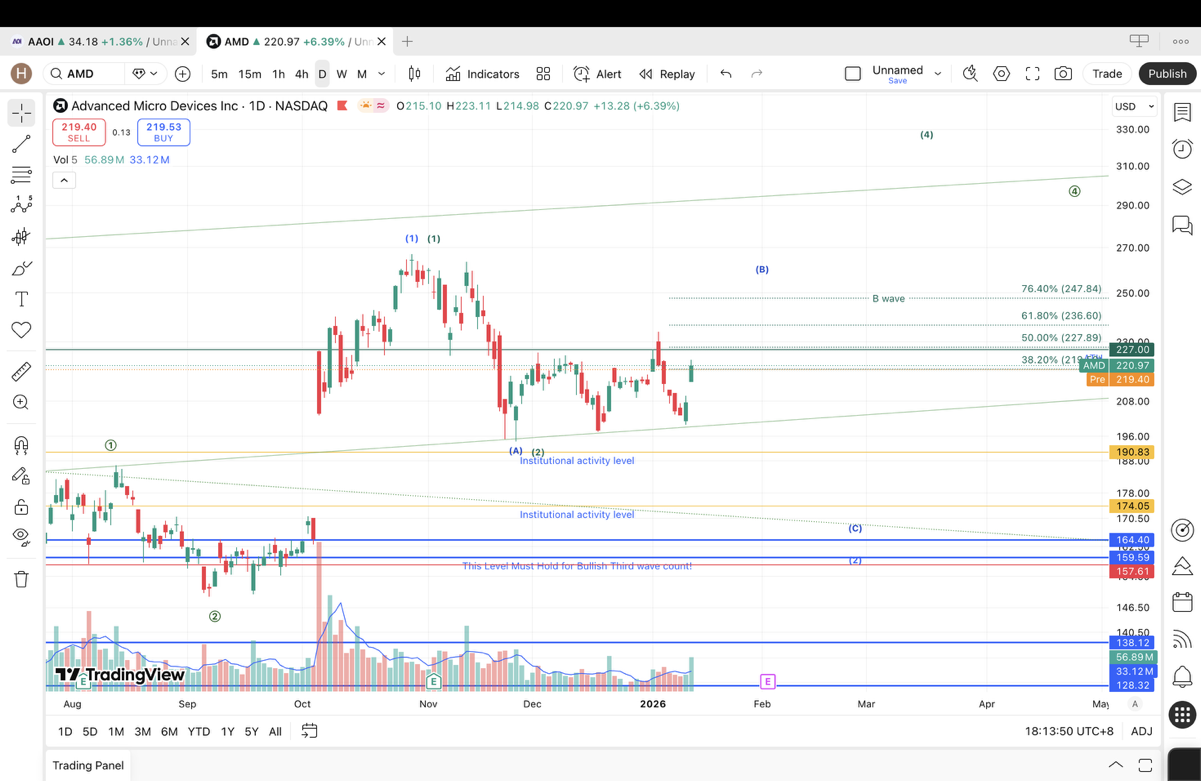The image size is (1201, 781).
Task: Open the notifications bell icon
Action: coord(1183,677)
